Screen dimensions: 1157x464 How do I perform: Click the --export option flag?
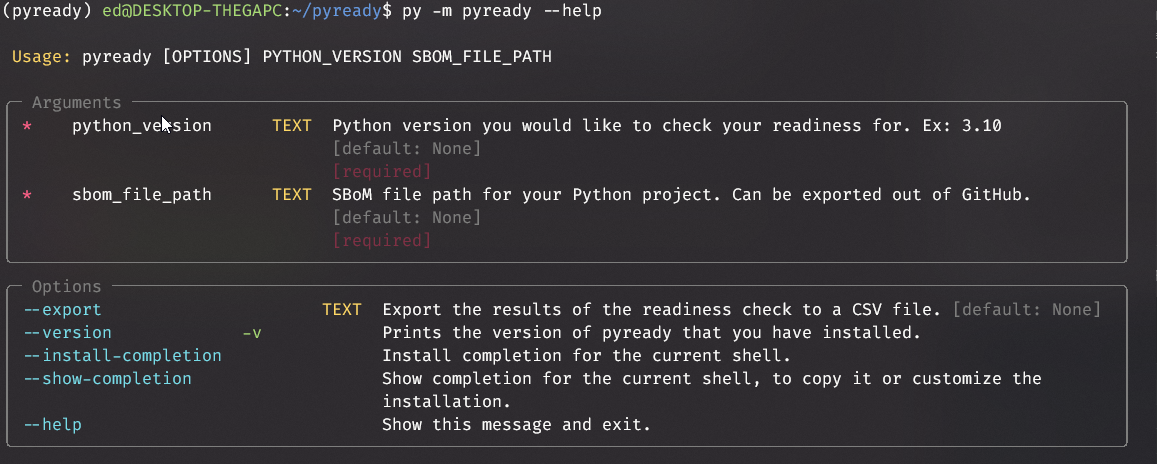coord(62,310)
